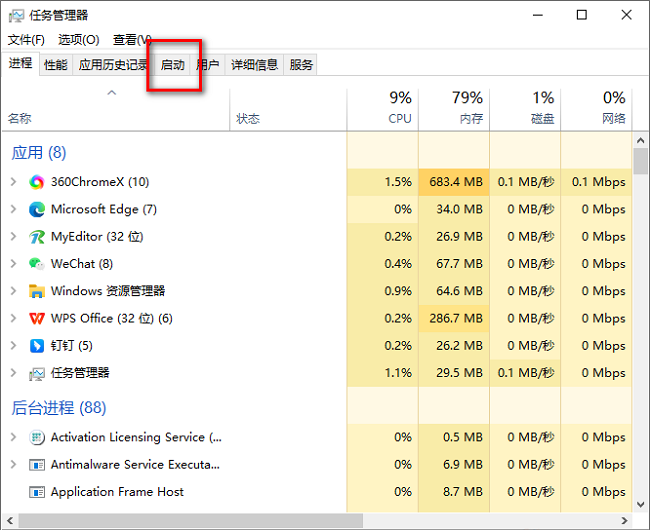Viewport: 650px width, 530px height.
Task: Click the WPS Office icon
Action: click(x=36, y=319)
